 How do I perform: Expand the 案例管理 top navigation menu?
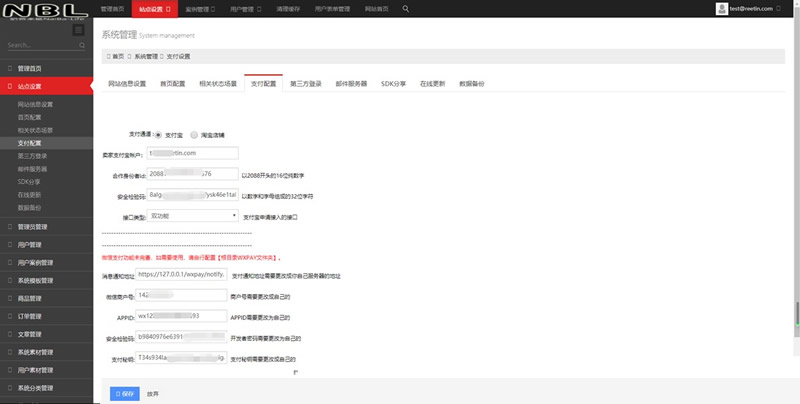pyautogui.click(x=200, y=9)
